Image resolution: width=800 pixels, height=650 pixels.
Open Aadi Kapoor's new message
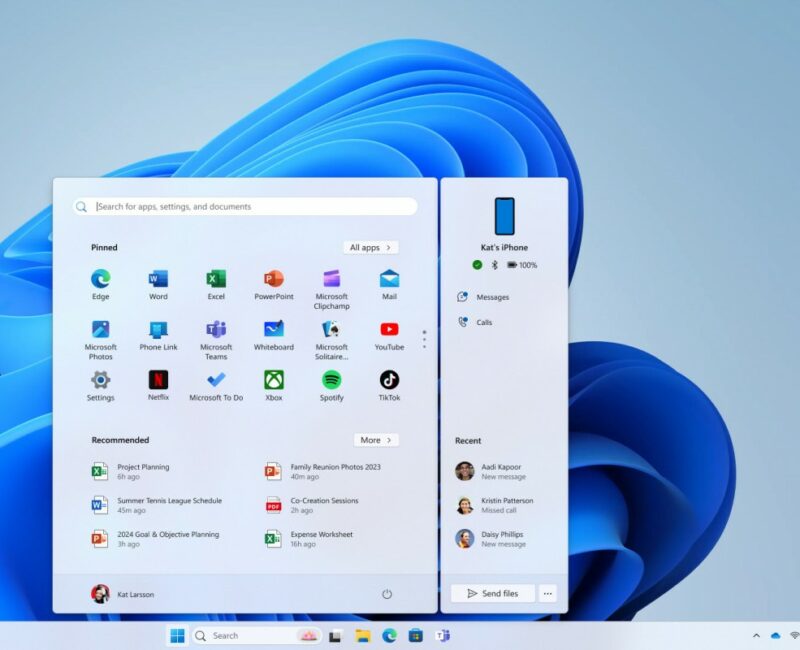click(490, 471)
